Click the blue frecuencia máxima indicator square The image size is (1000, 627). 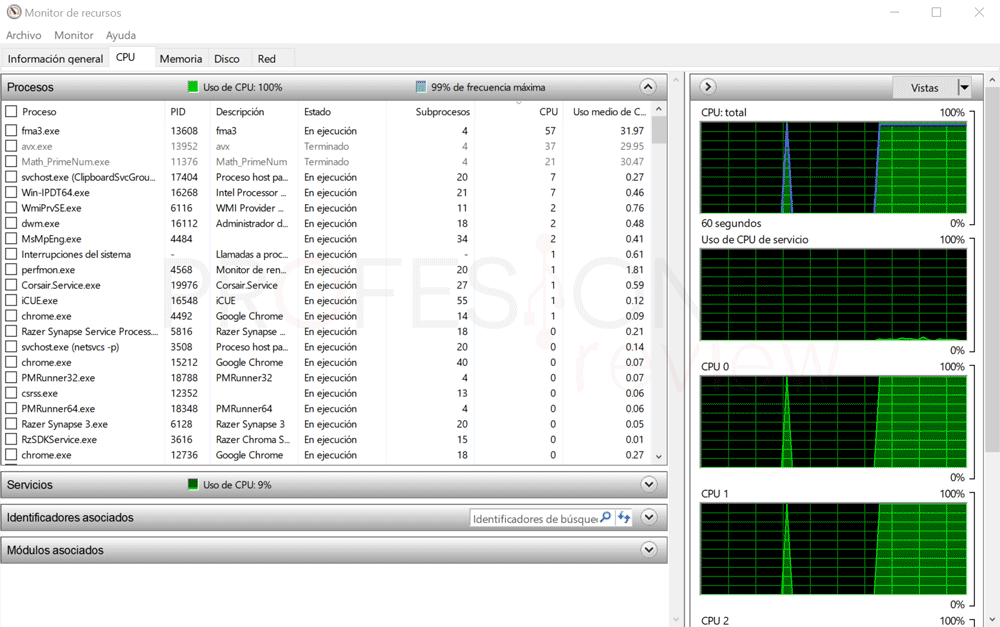tap(421, 87)
